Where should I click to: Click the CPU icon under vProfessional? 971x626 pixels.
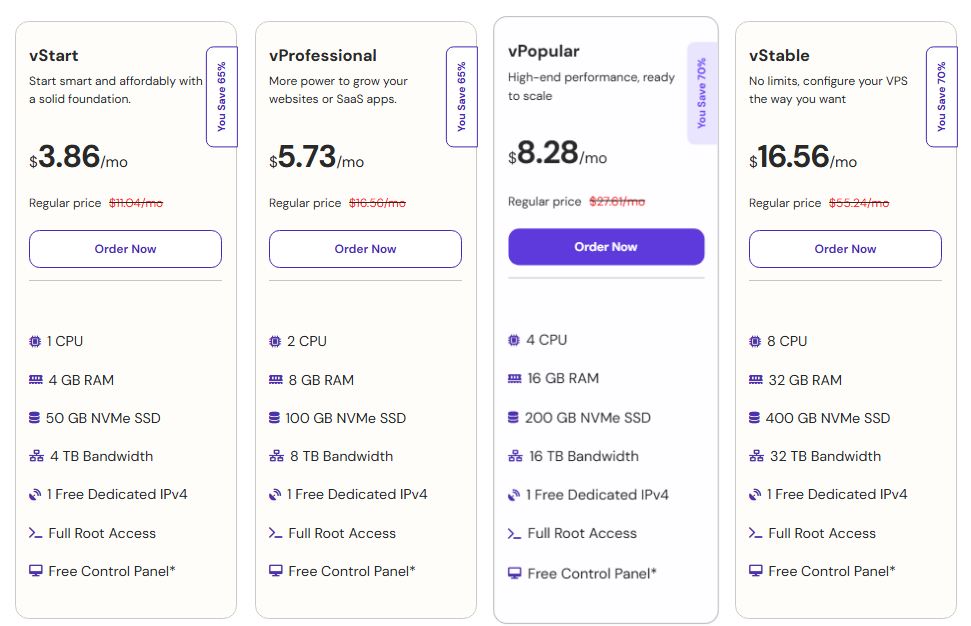(x=276, y=341)
